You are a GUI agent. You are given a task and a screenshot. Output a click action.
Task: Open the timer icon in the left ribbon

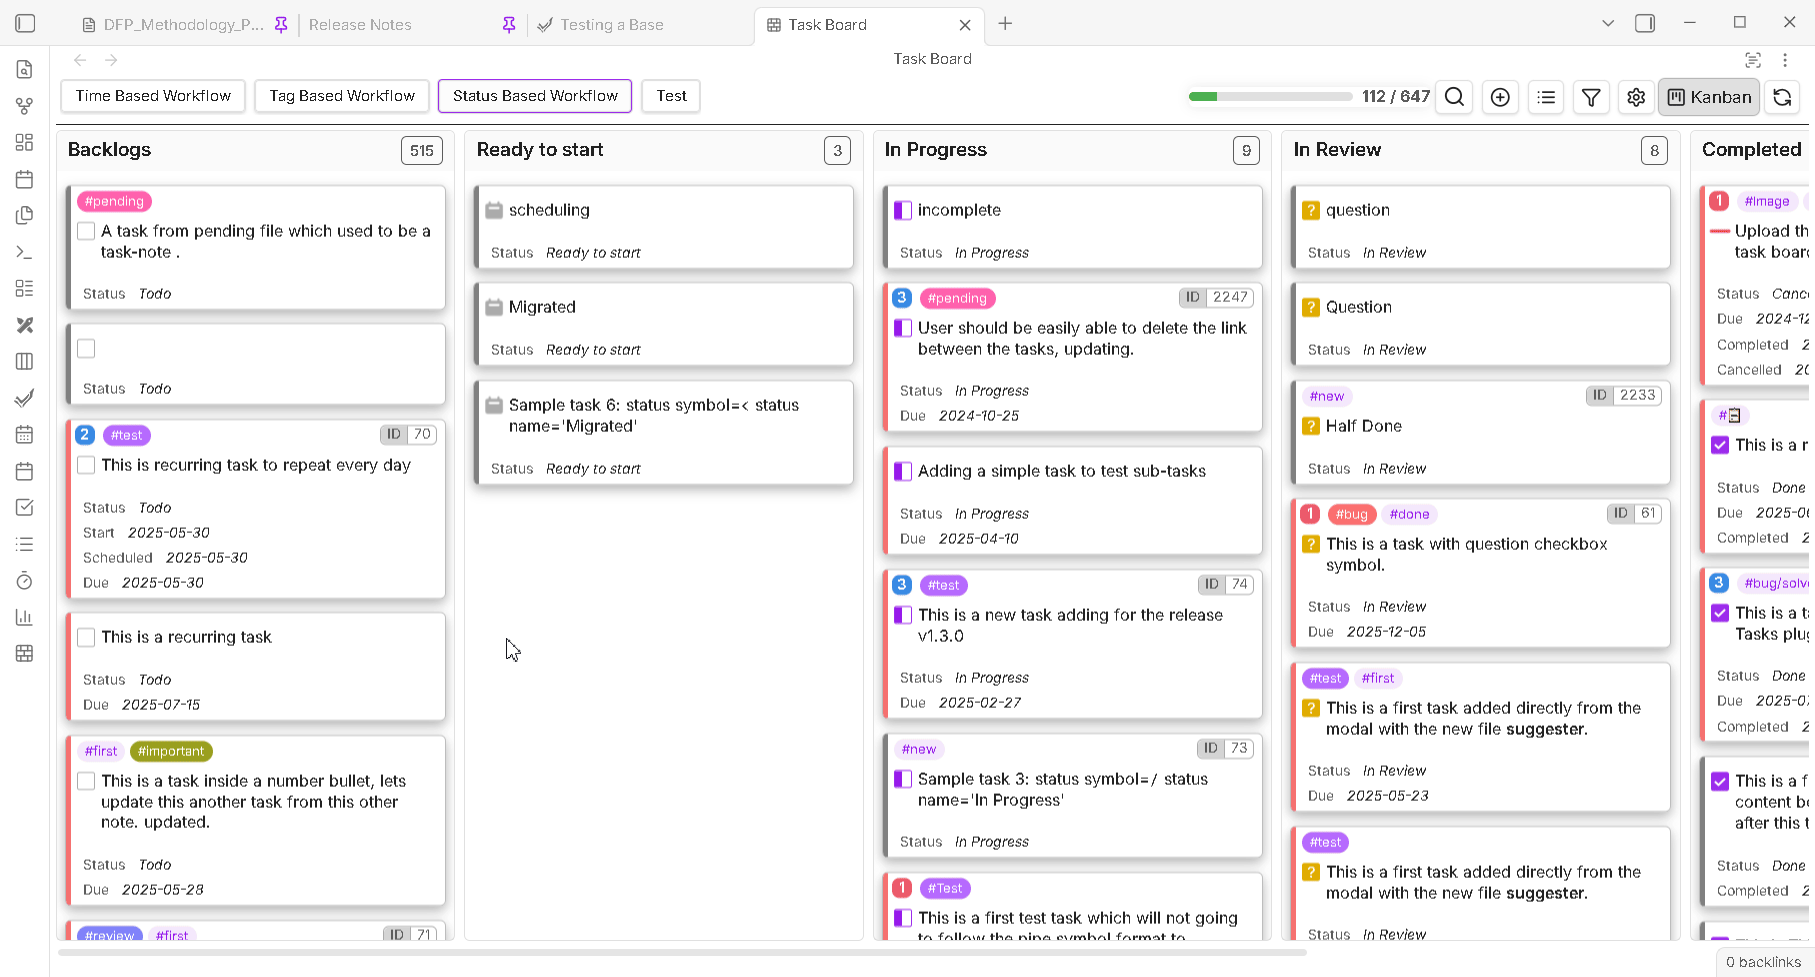pos(24,580)
